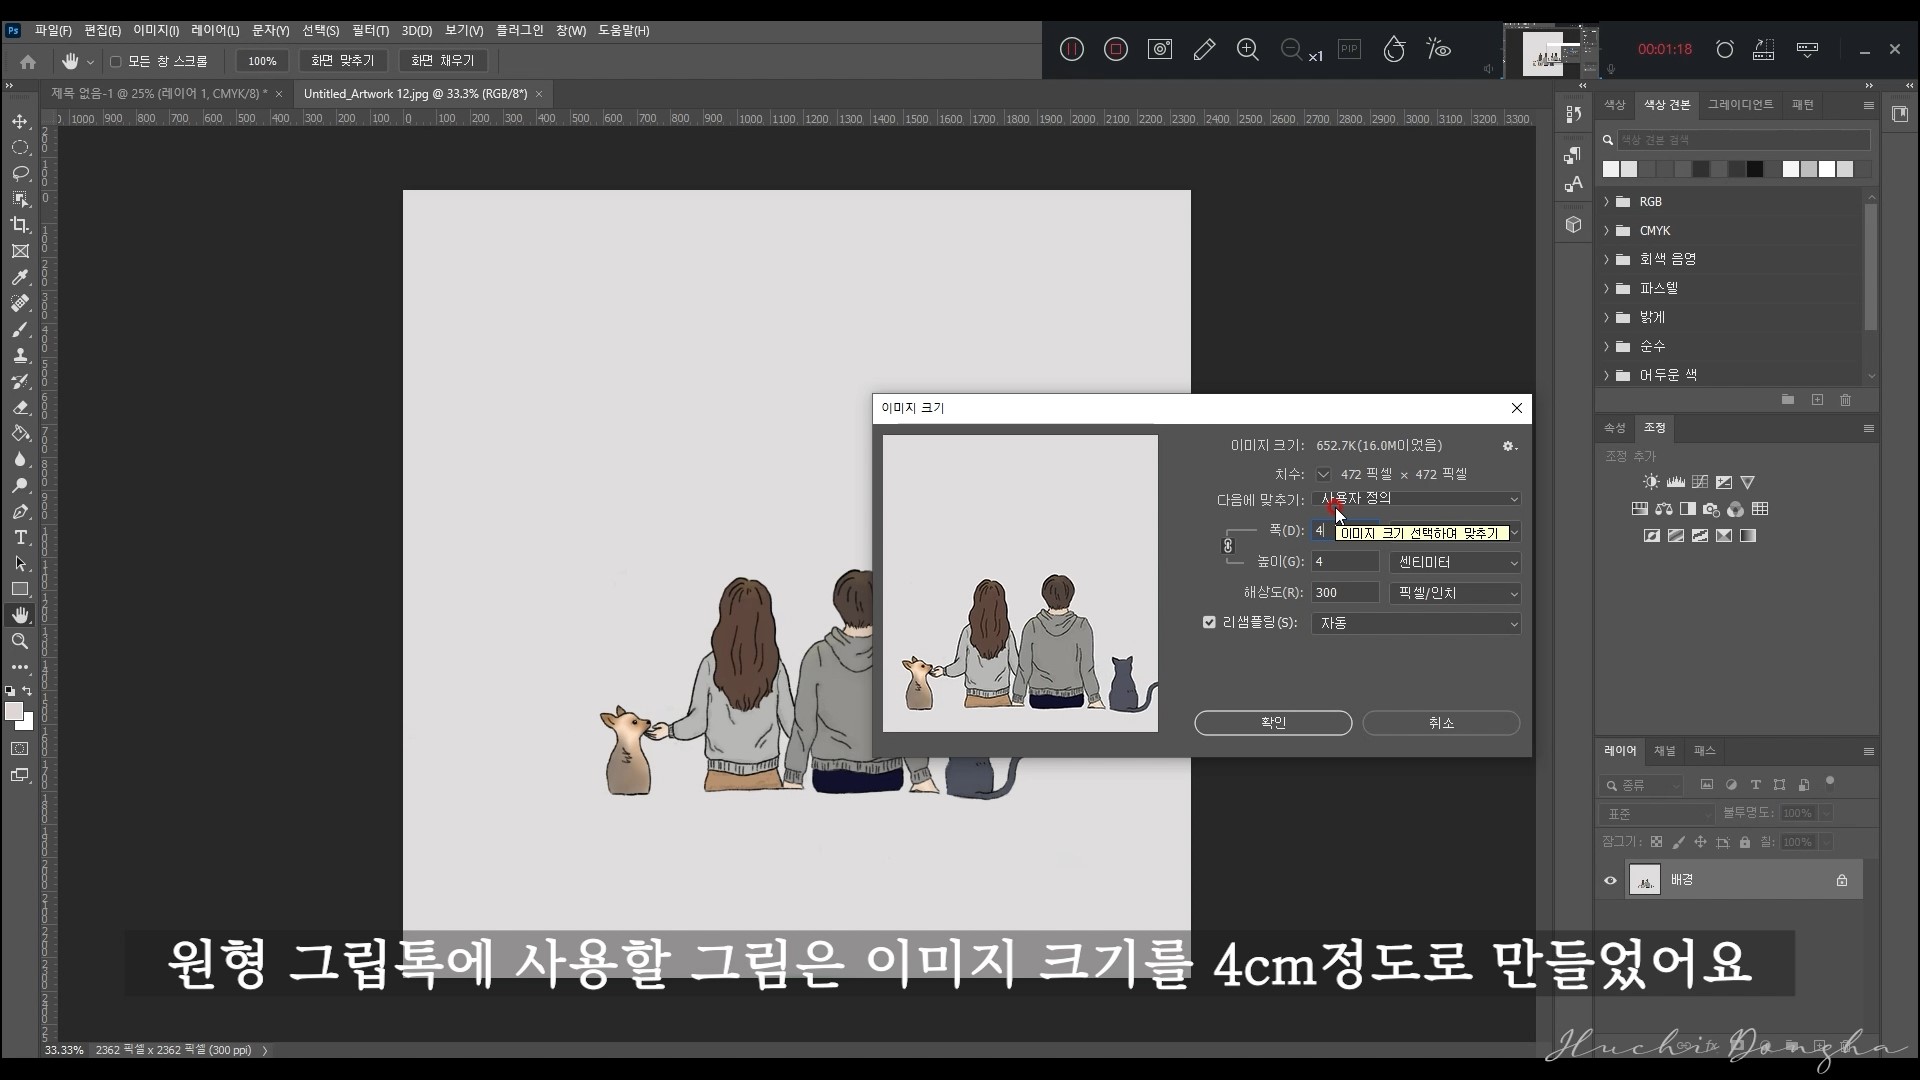
Task: Open the 해상도 units dropdown
Action: (x=1455, y=593)
